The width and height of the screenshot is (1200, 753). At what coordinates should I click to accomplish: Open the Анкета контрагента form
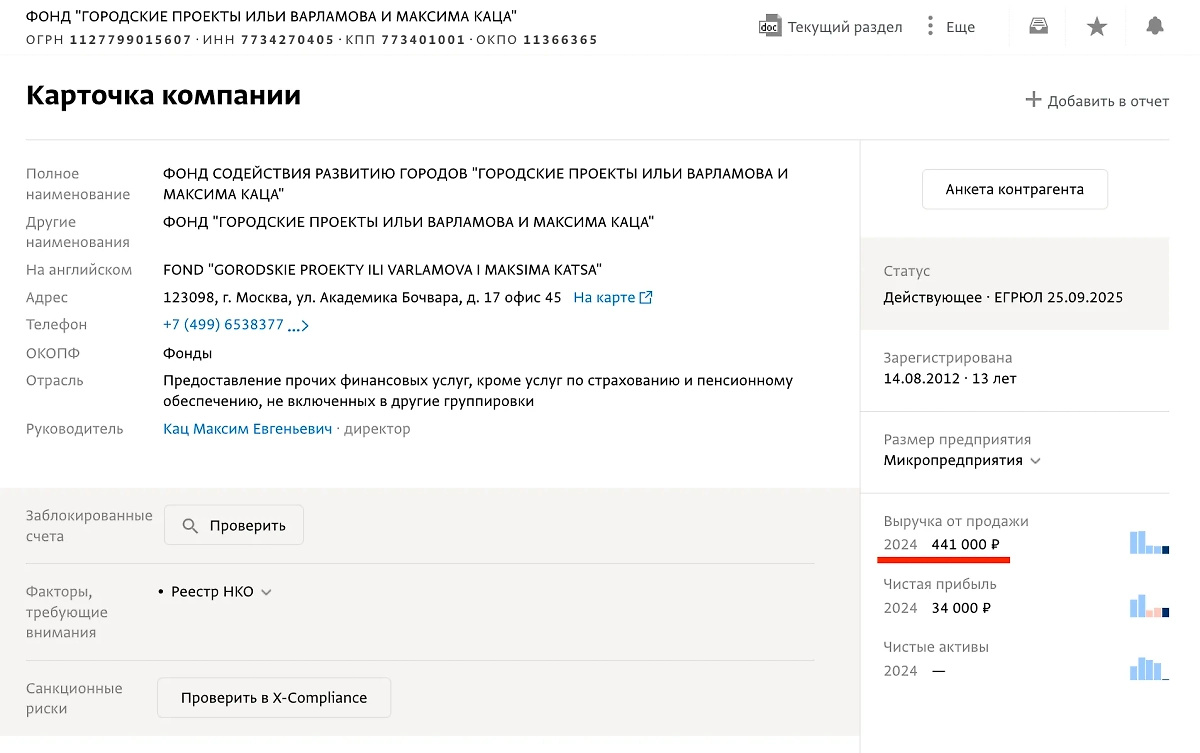tap(1014, 189)
